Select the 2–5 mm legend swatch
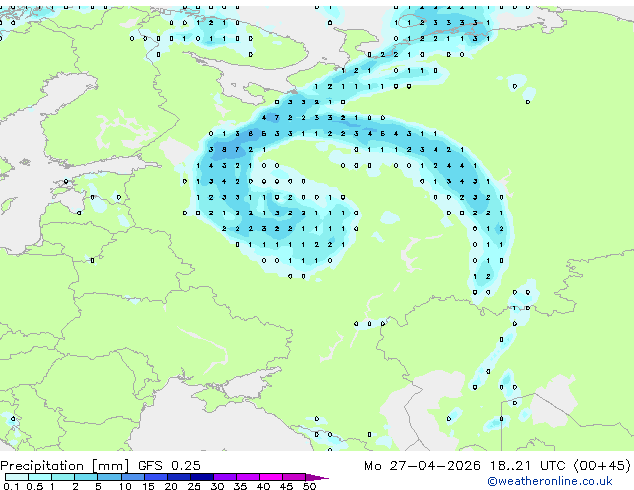The image size is (634, 490). coord(86,477)
